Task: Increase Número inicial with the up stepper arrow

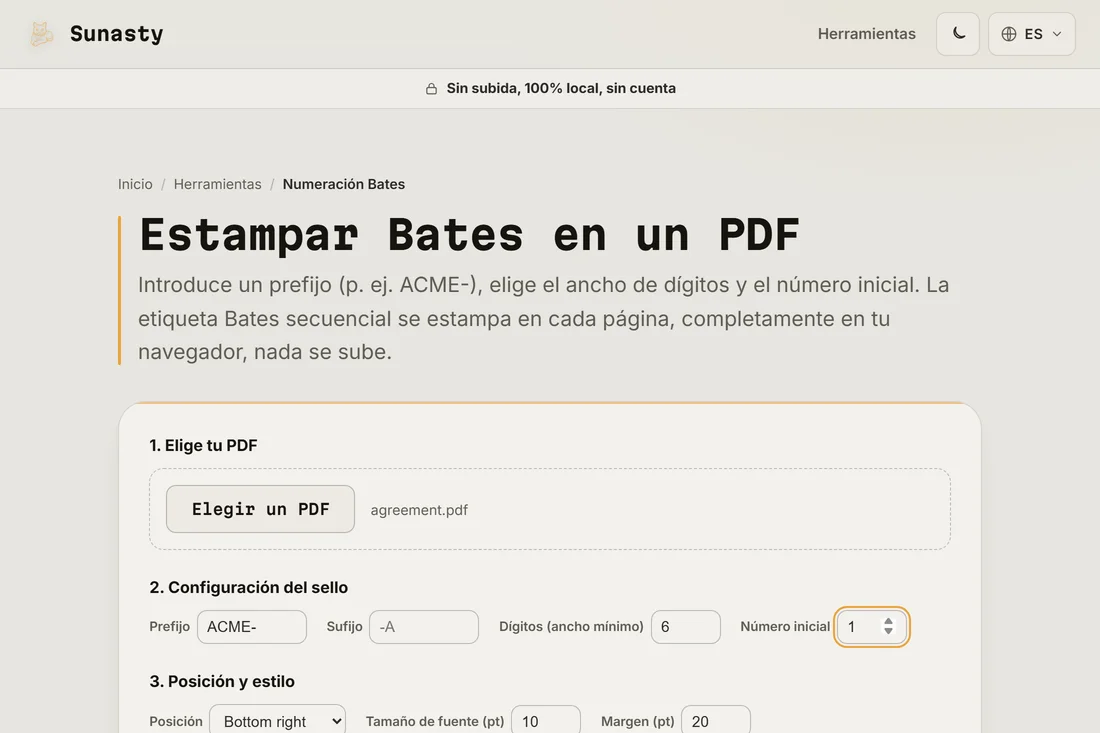Action: pyautogui.click(x=888, y=621)
